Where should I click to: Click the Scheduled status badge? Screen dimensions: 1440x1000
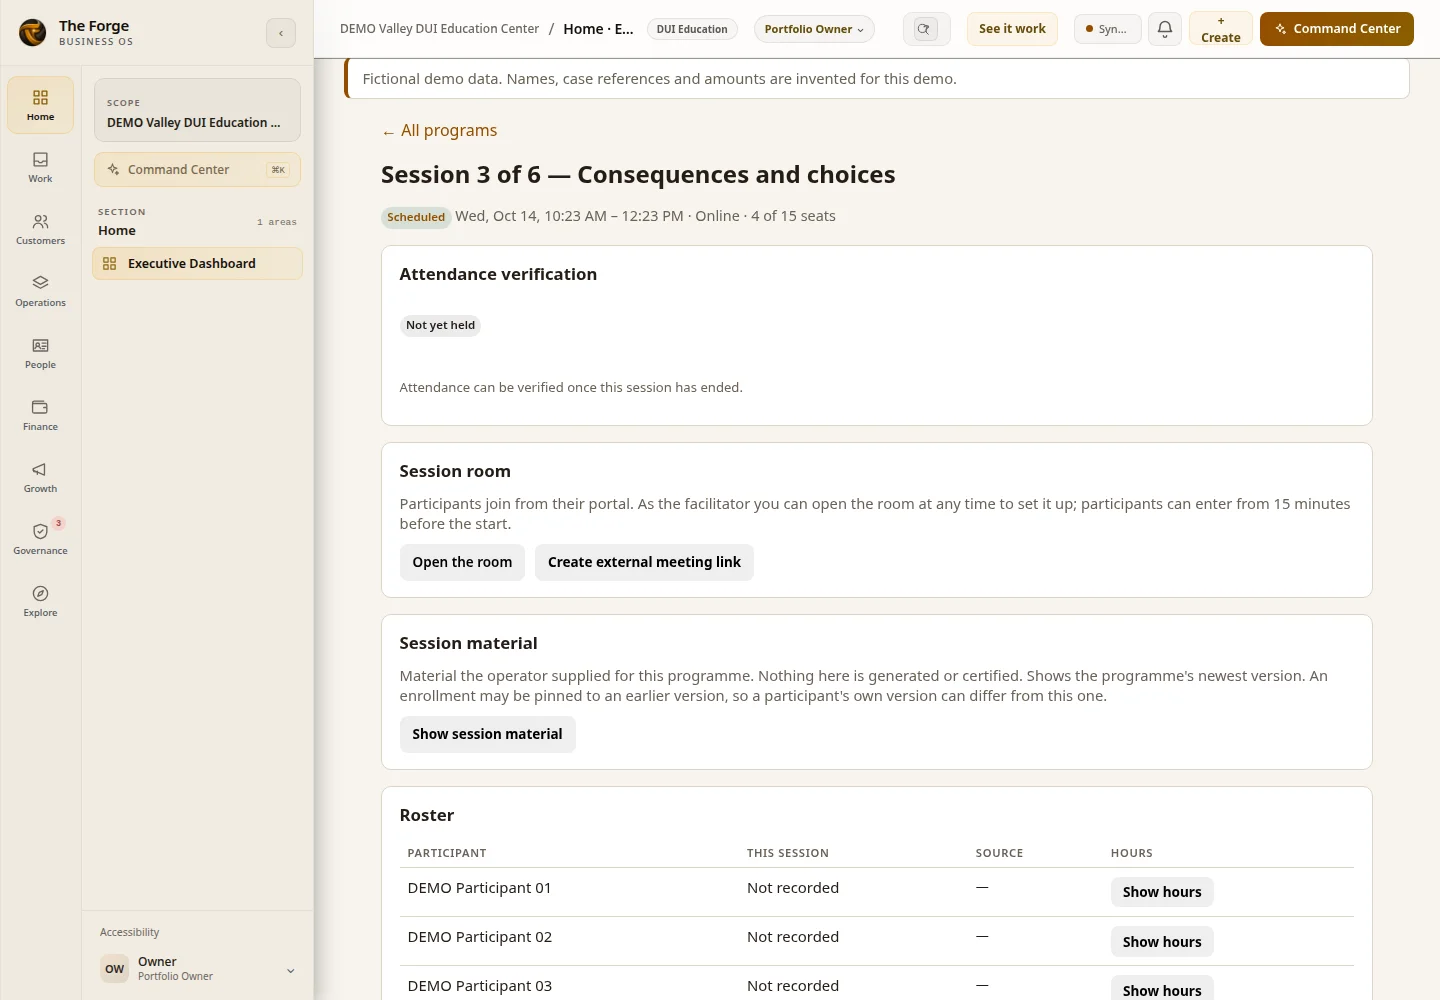[x=416, y=217]
